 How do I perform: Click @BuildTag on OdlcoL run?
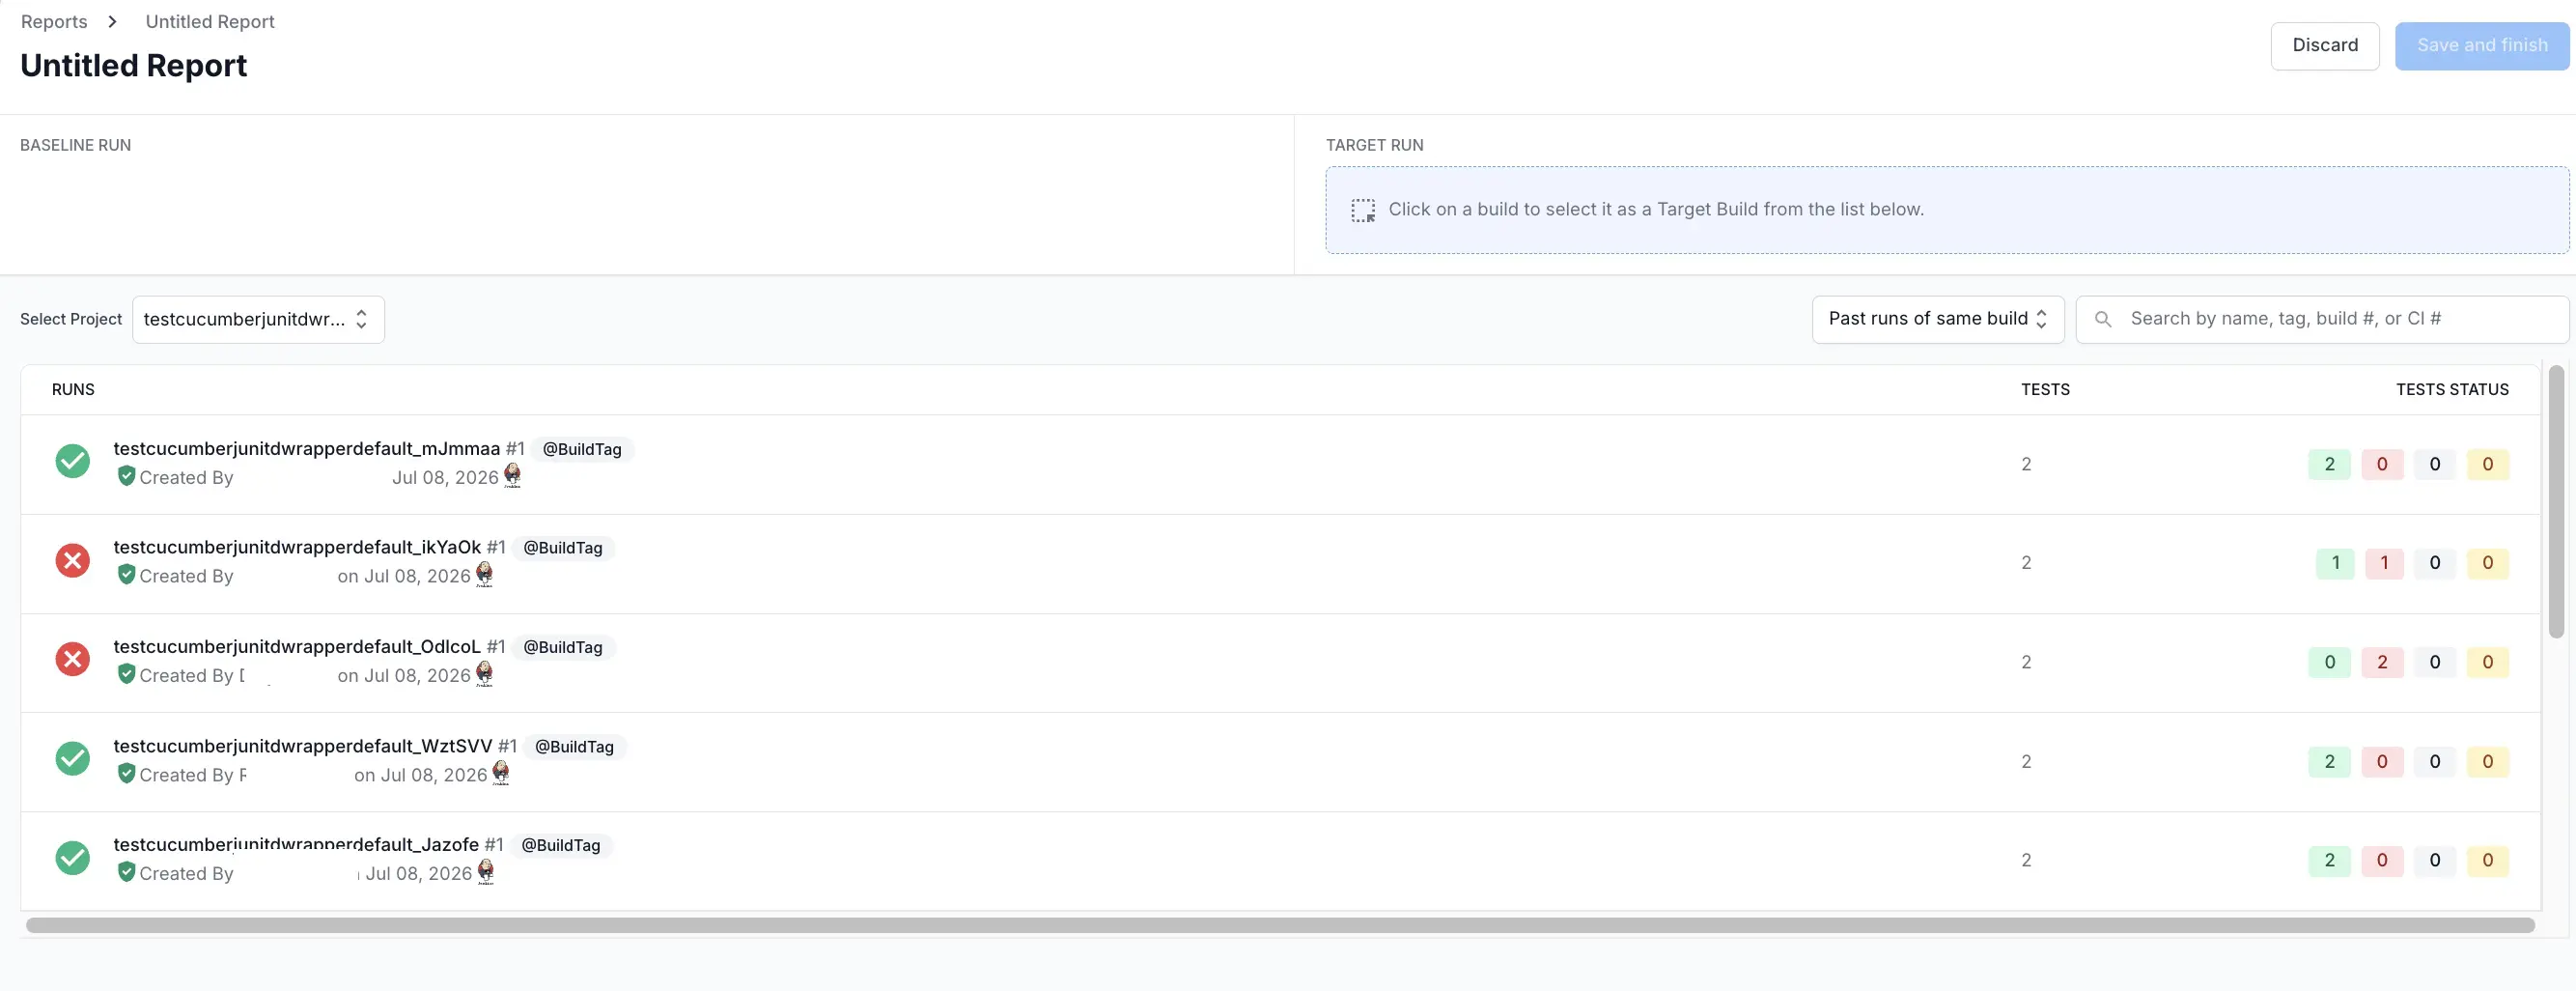click(563, 647)
